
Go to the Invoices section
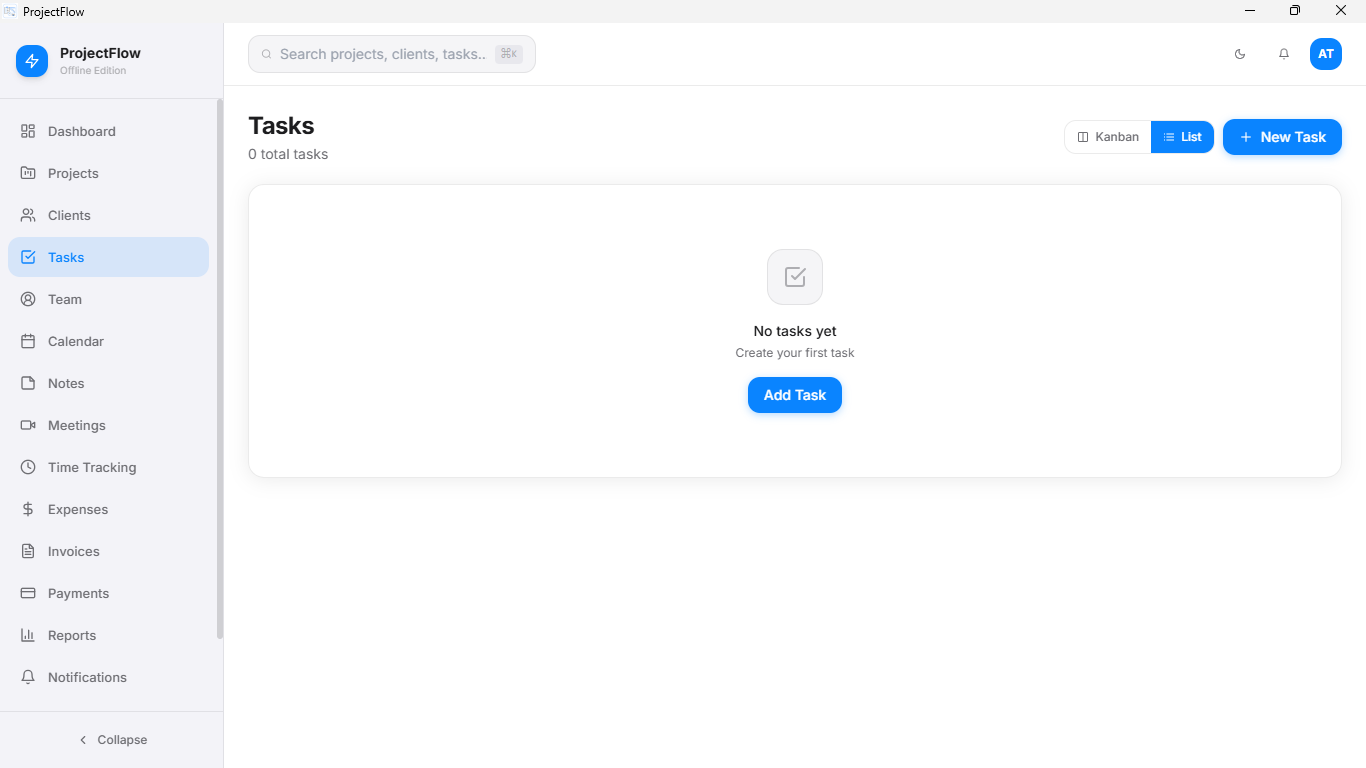[108, 551]
